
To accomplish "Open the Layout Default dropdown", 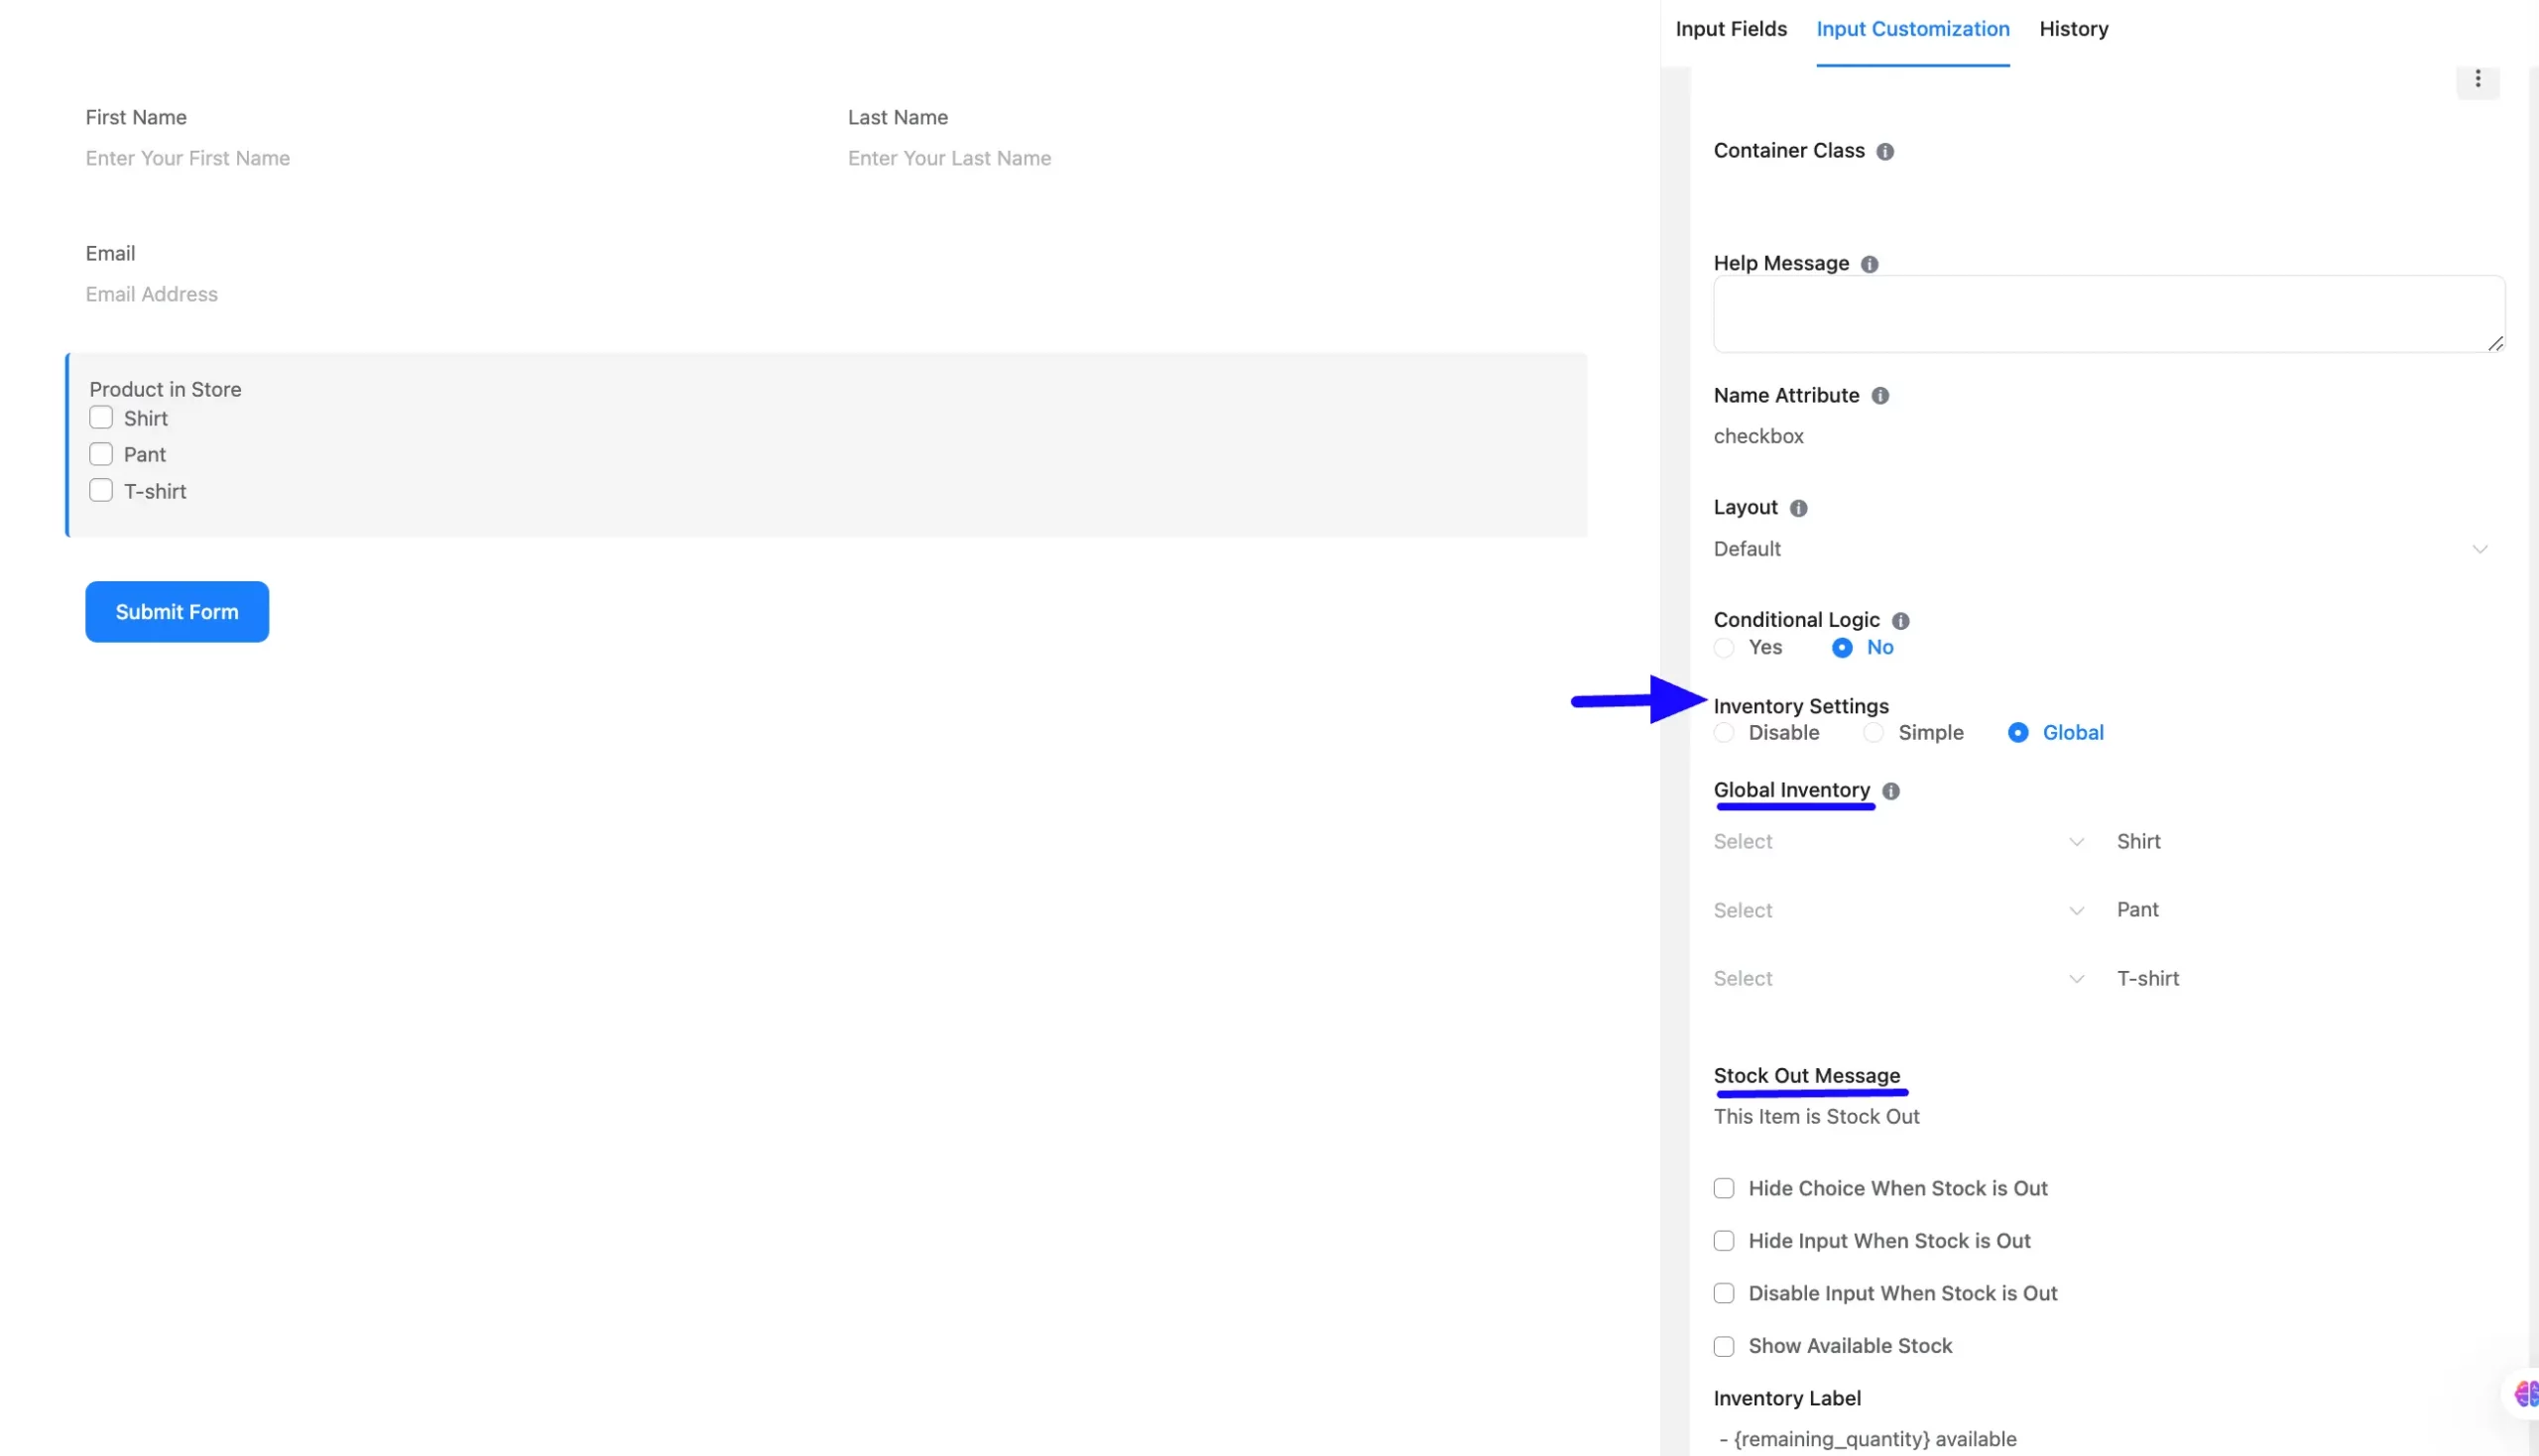I will coord(2100,549).
